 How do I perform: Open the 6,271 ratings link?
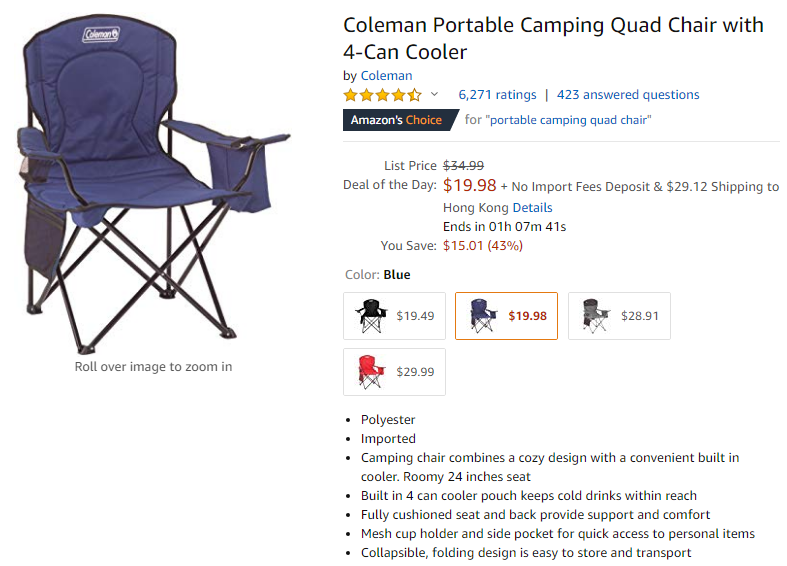point(497,95)
